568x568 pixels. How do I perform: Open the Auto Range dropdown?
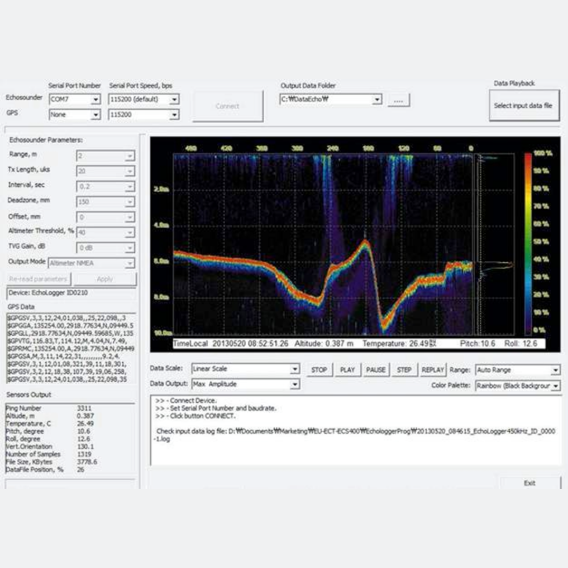518,370
